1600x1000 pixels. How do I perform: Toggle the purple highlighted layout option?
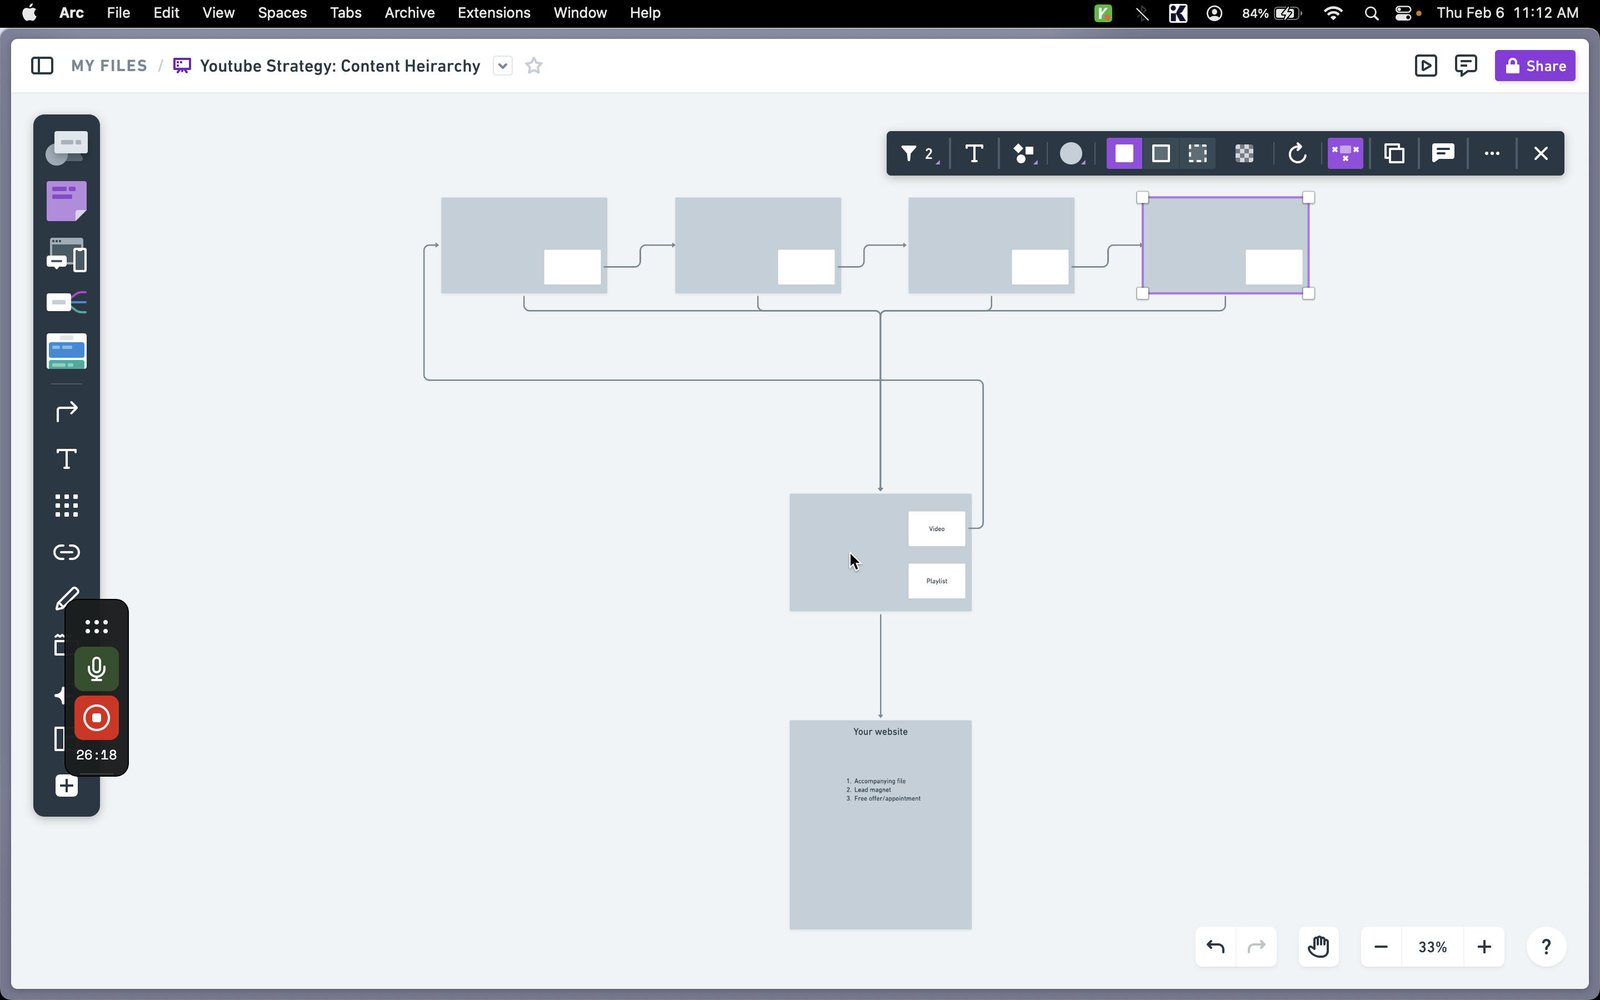(x=1345, y=154)
